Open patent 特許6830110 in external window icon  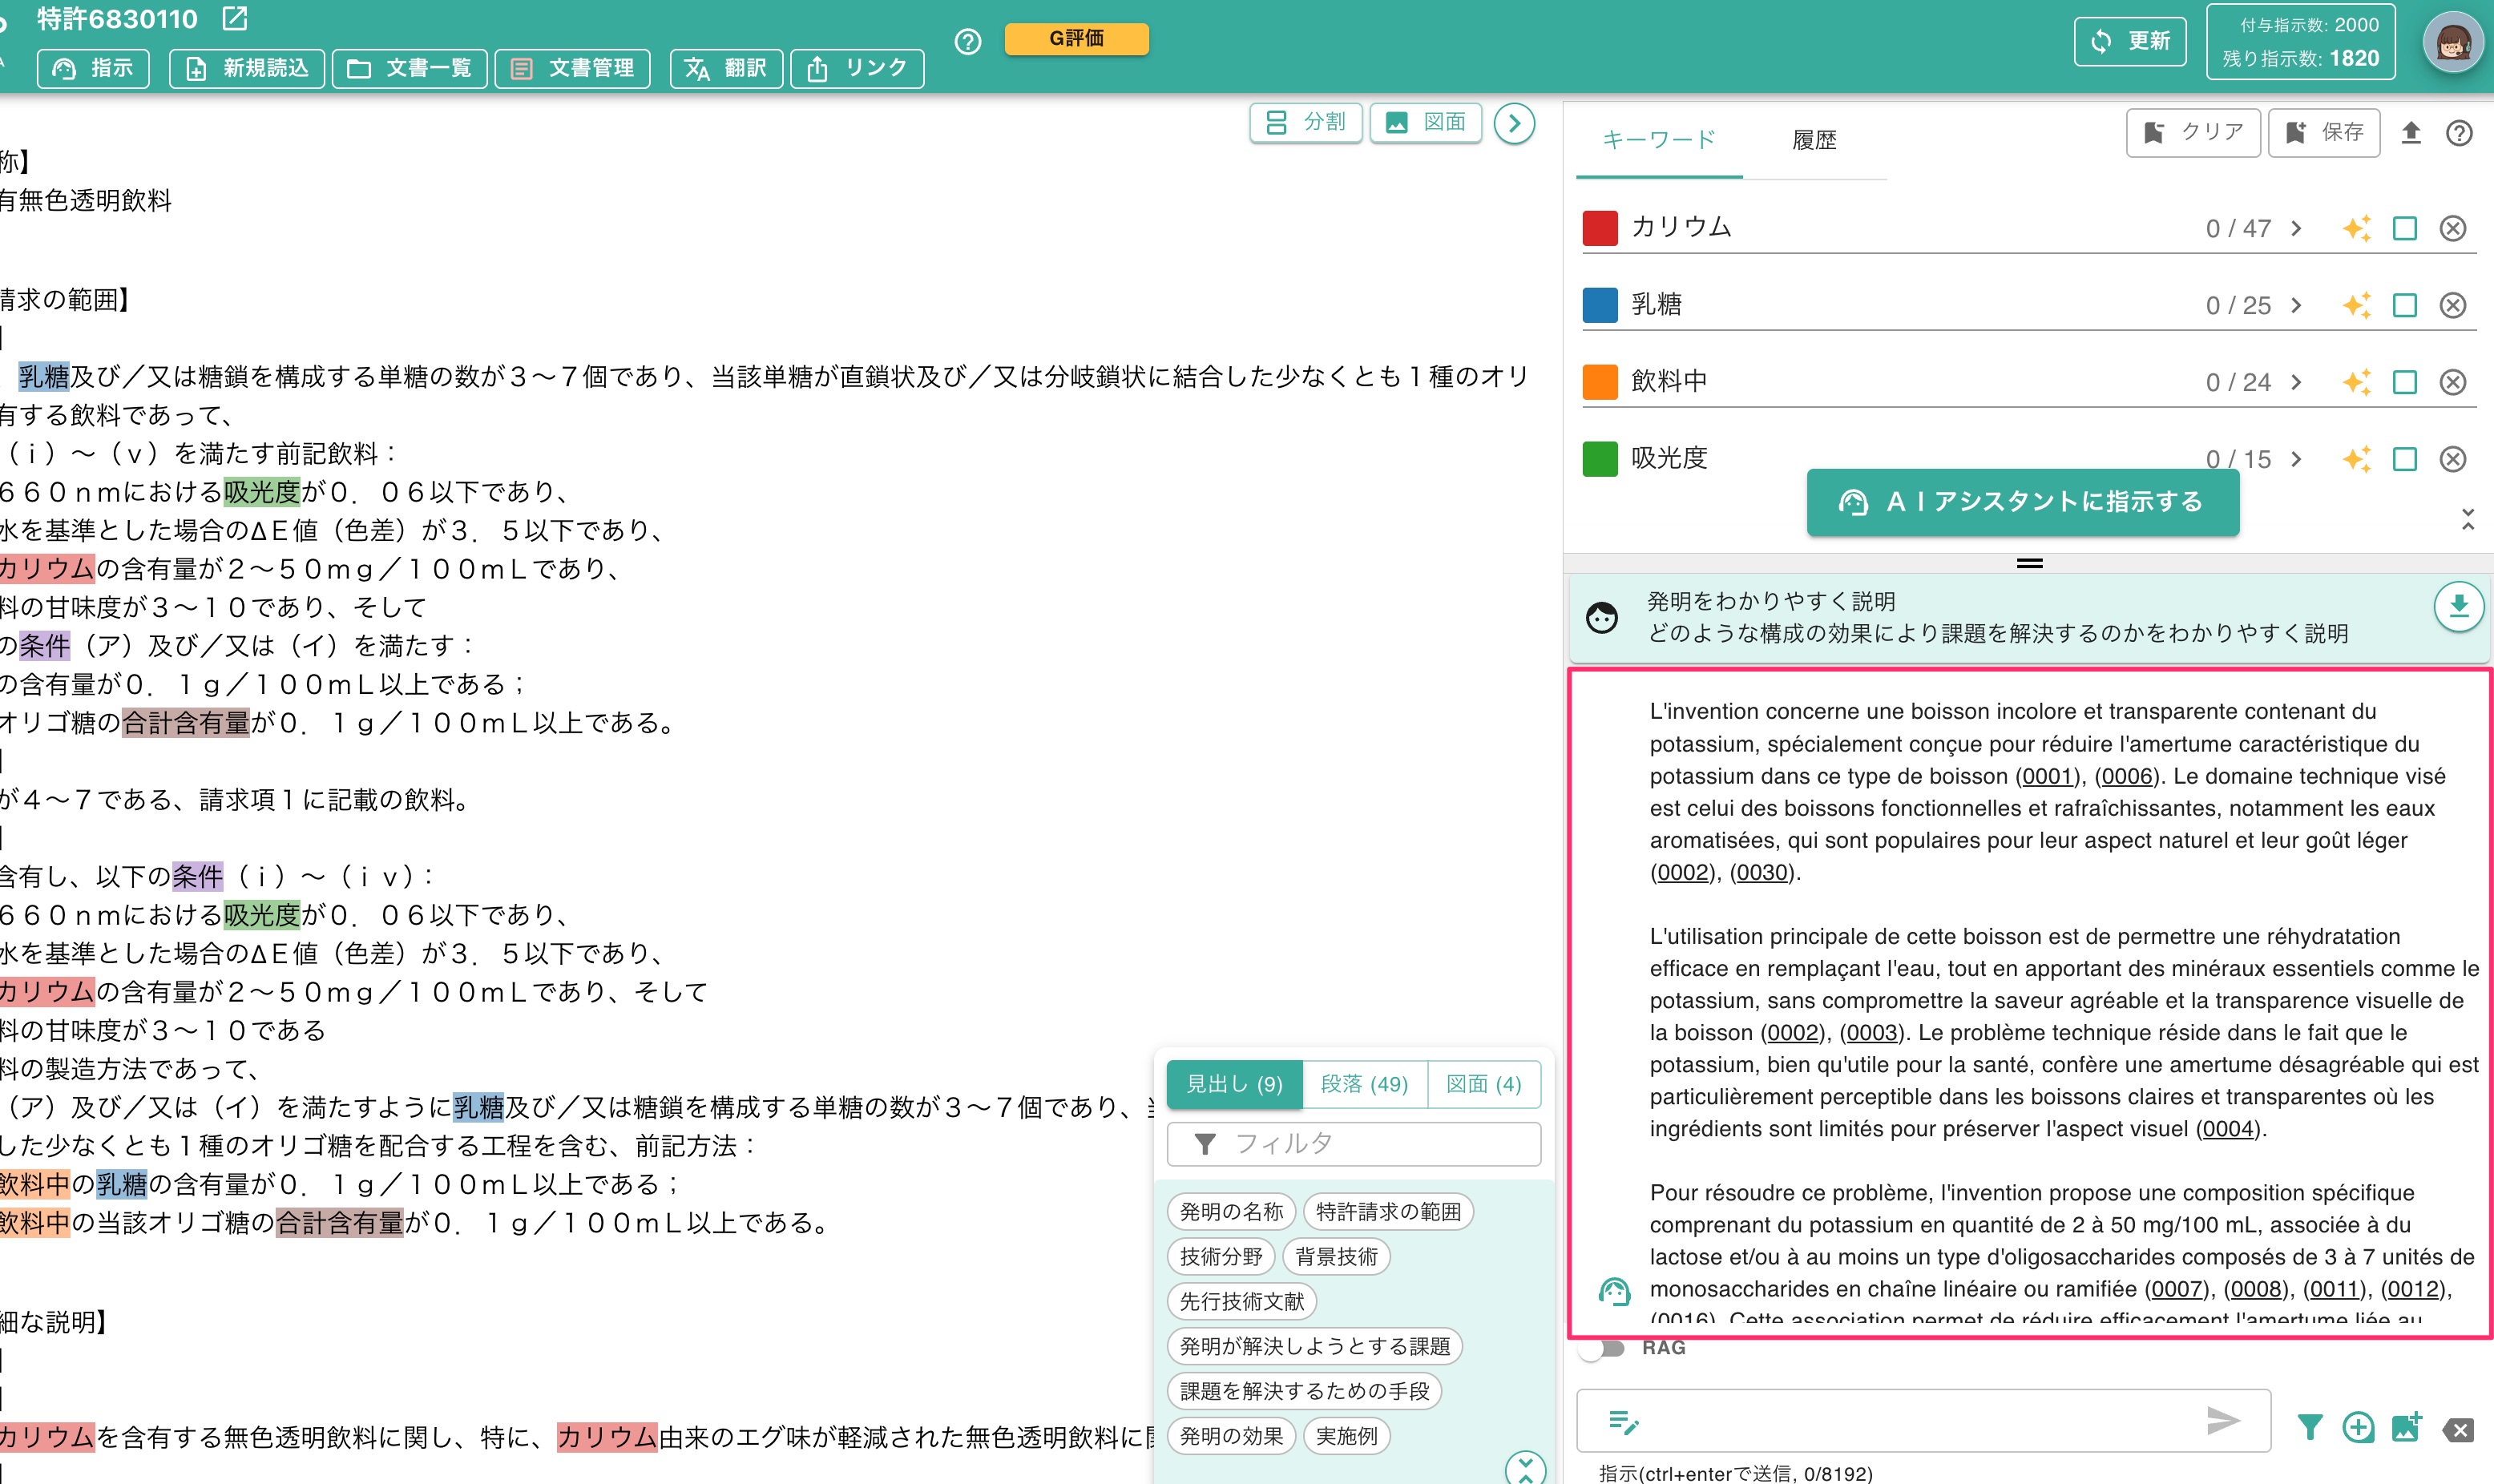(235, 18)
